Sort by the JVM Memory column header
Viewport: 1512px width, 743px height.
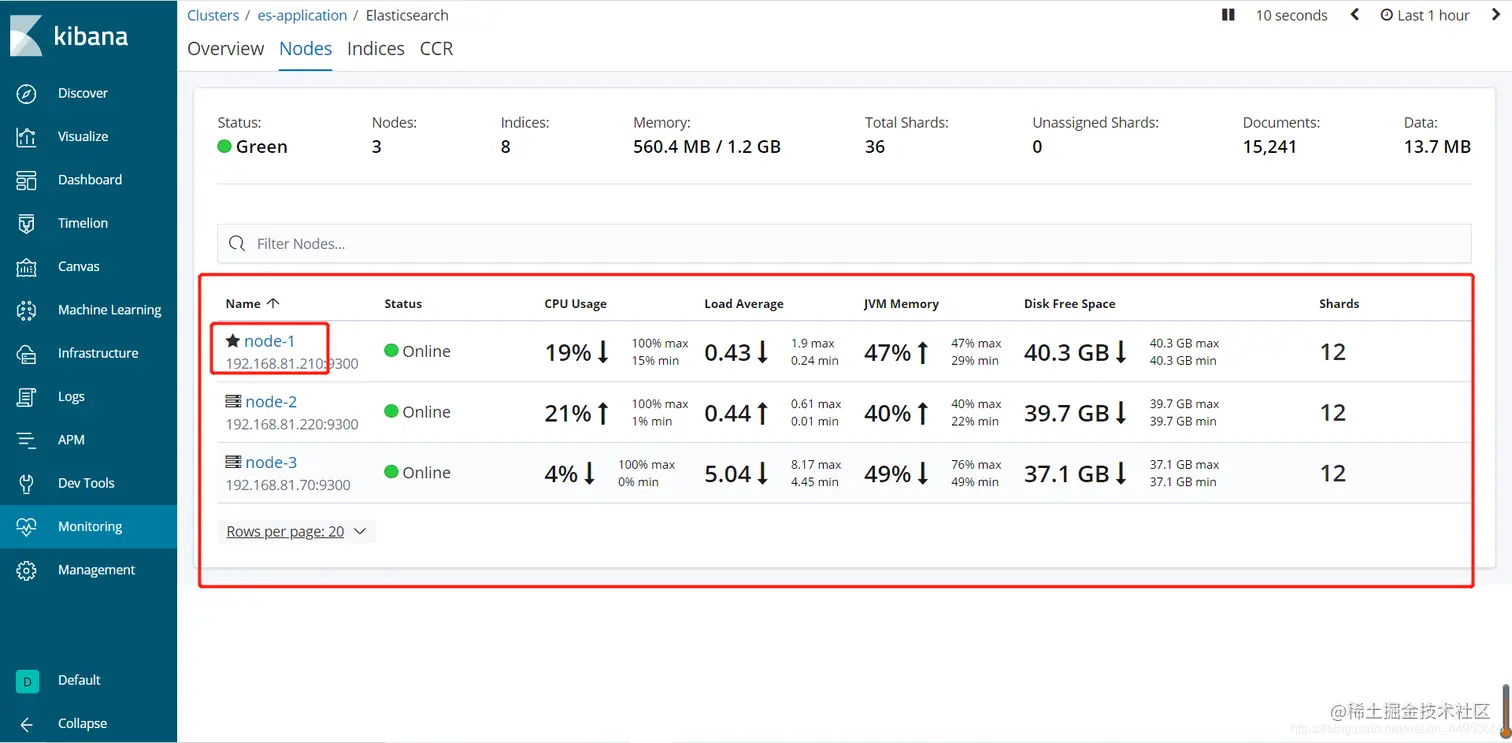(x=901, y=303)
